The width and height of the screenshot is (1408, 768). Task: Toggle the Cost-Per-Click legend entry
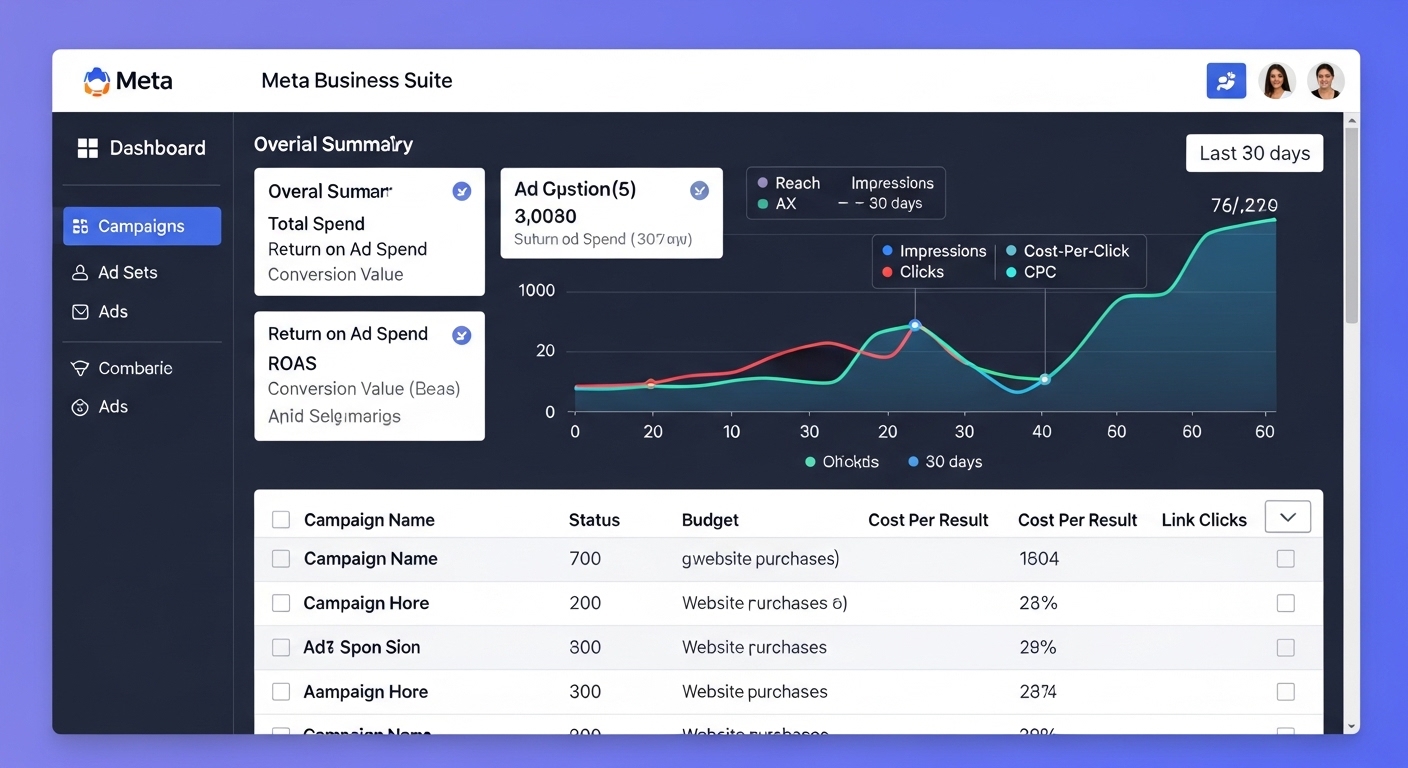pyautogui.click(x=1067, y=251)
